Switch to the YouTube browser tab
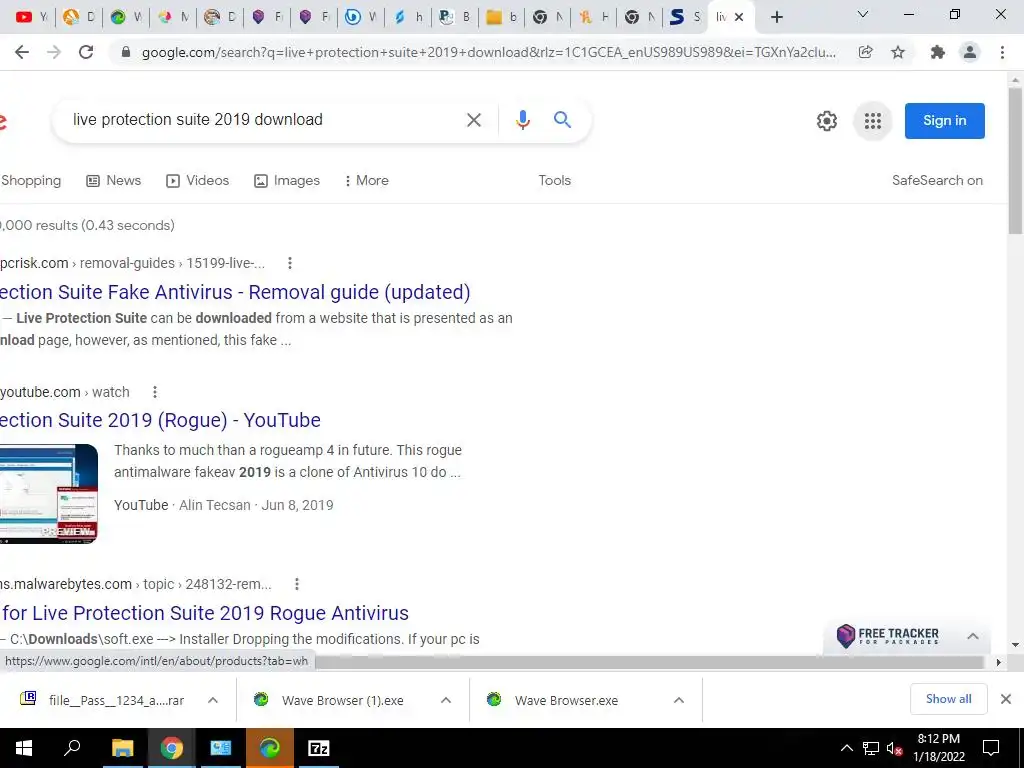Screen dimensions: 1024x768 (31, 17)
